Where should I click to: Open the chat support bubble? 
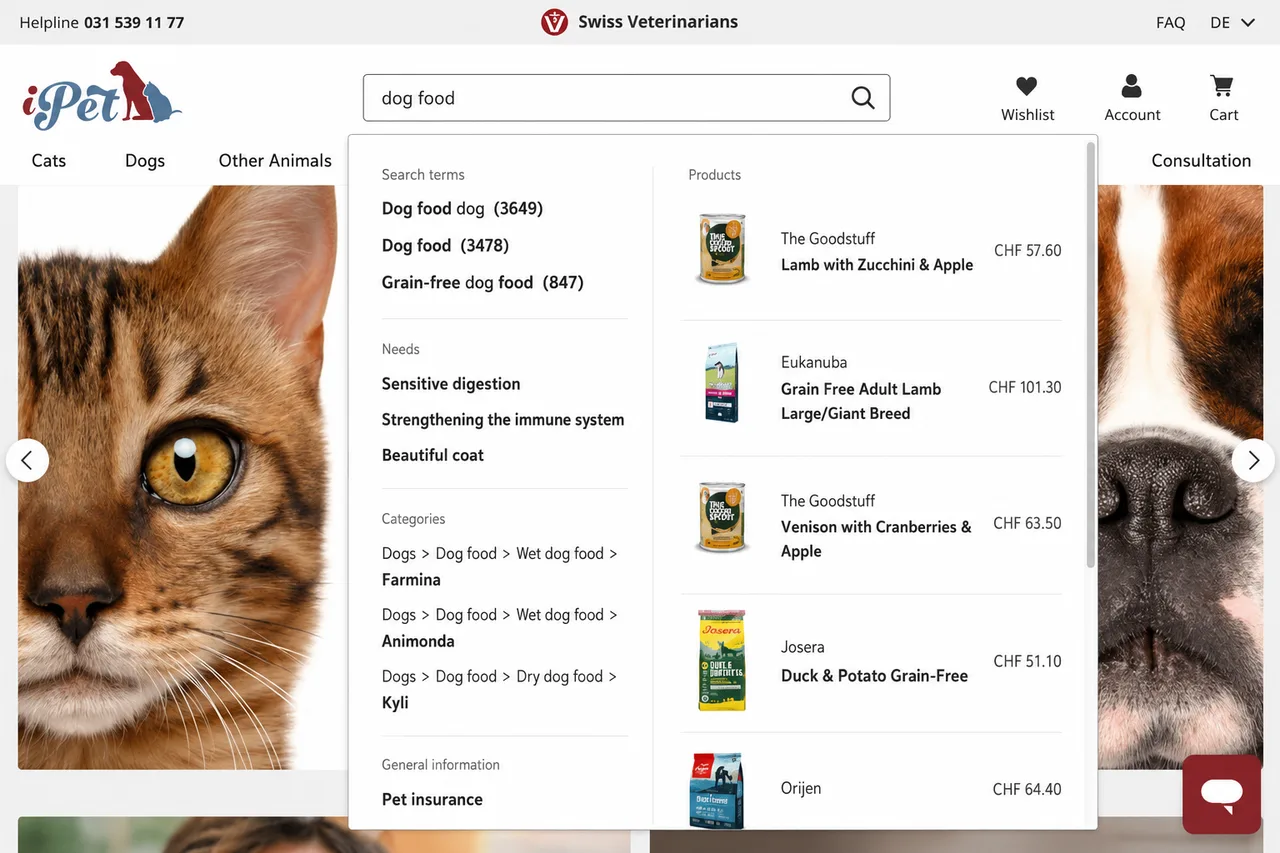[1221, 794]
